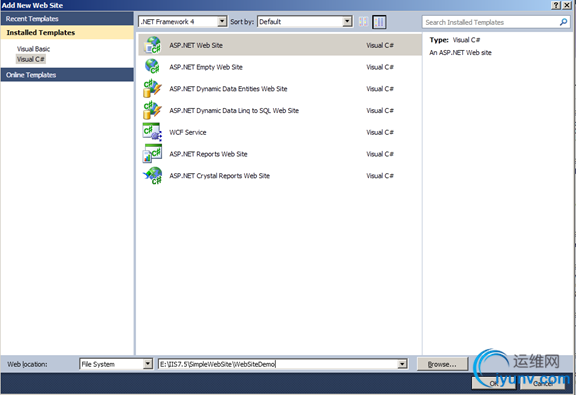The image size is (576, 395).
Task: Open the Online Templates section
Action: (67, 75)
